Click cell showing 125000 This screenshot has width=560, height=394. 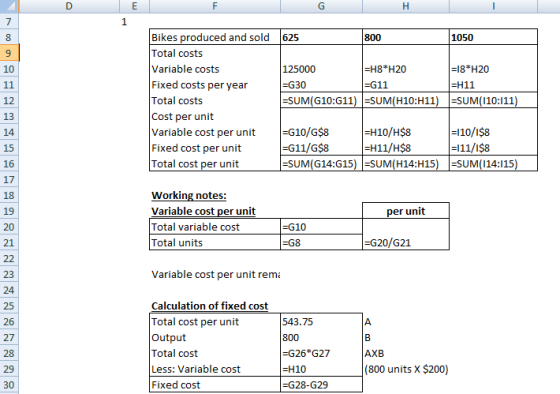[x=321, y=69]
